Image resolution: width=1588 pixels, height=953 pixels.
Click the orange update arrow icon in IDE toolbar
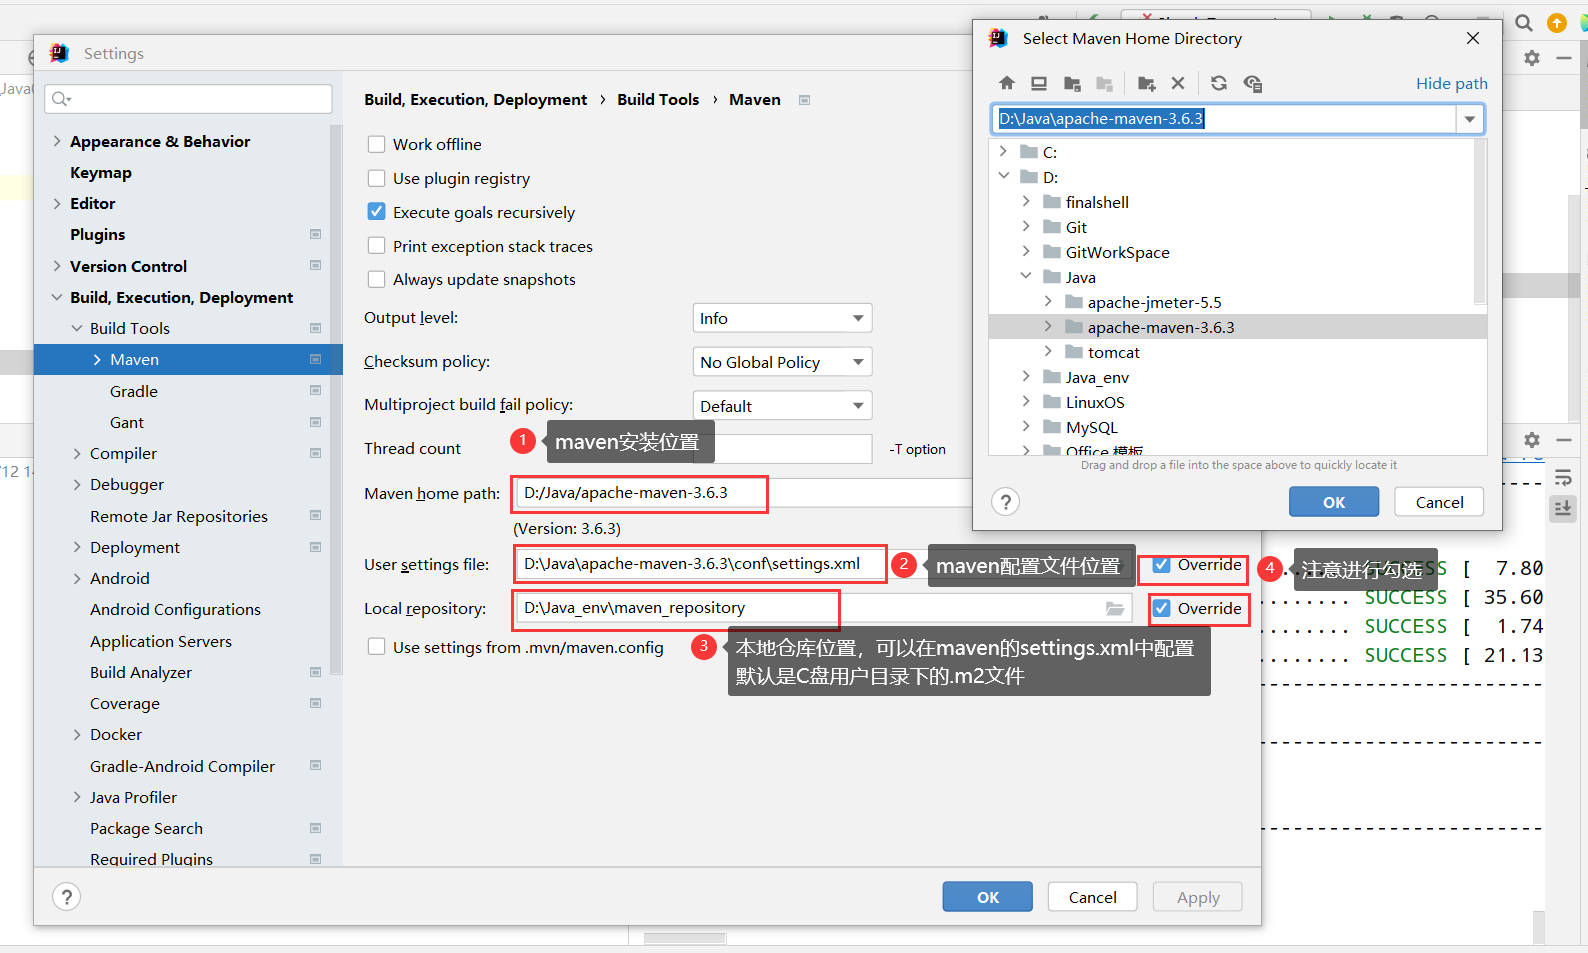(x=1557, y=23)
